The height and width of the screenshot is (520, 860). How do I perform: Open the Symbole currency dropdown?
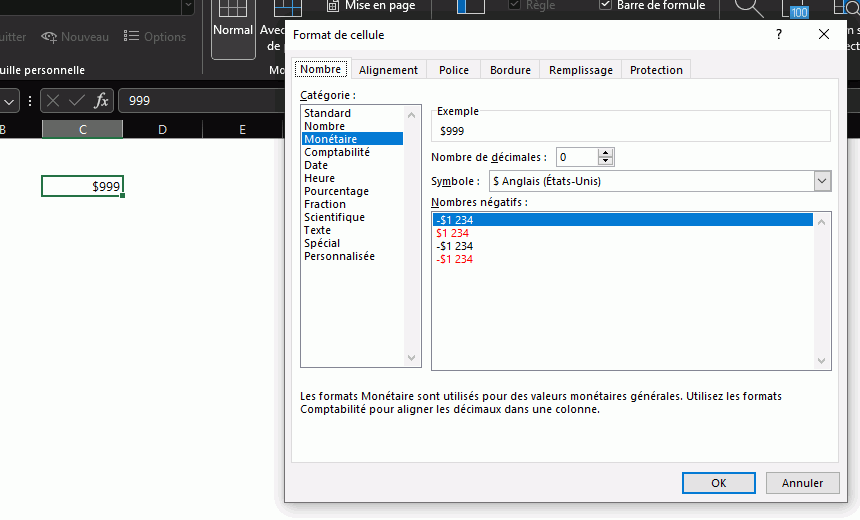pyautogui.click(x=822, y=181)
